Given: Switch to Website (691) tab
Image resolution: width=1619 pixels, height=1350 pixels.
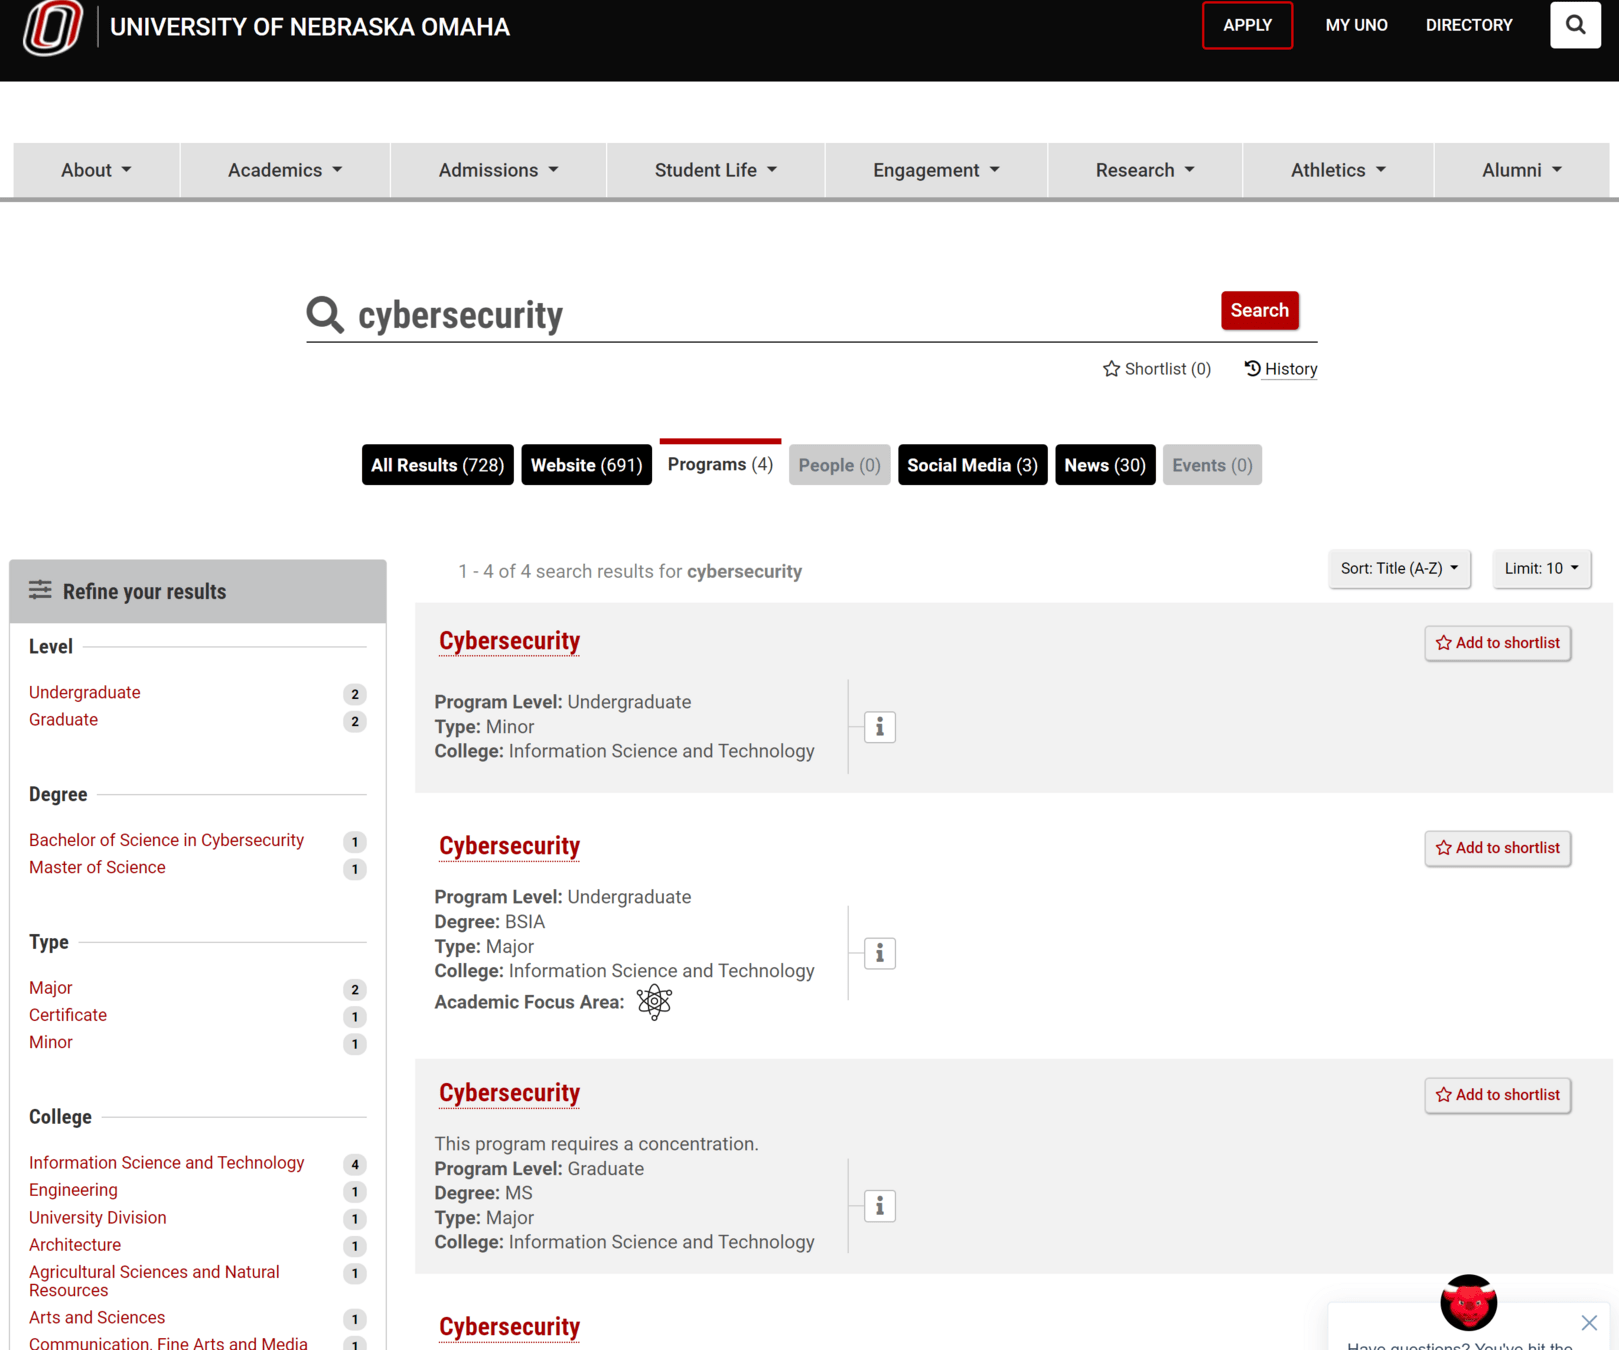Looking at the screenshot, I should point(586,465).
